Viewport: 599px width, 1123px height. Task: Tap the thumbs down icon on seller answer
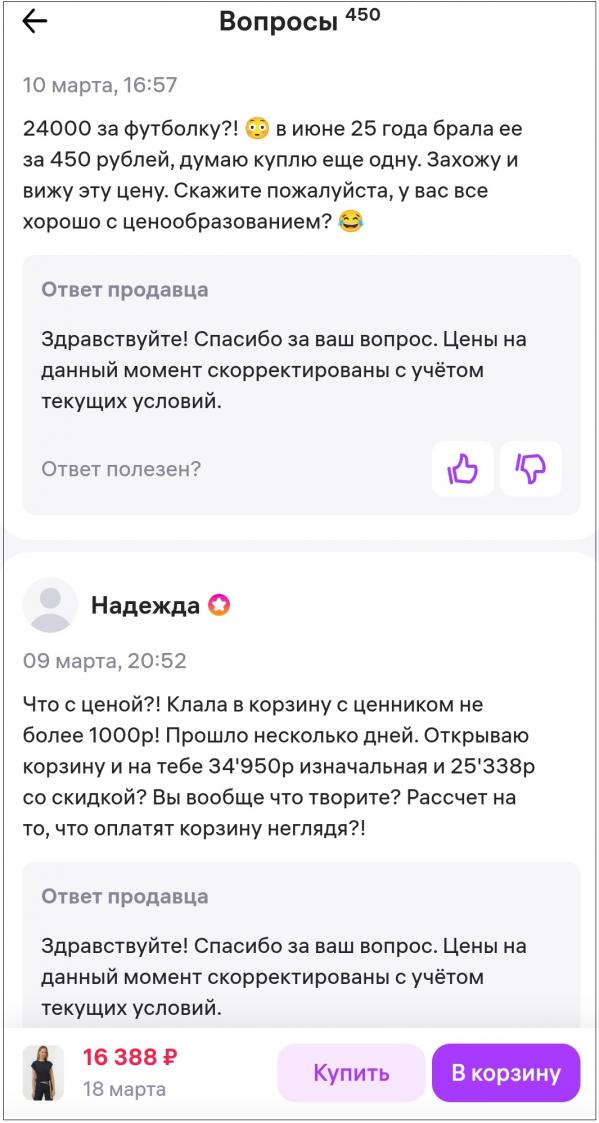(530, 469)
